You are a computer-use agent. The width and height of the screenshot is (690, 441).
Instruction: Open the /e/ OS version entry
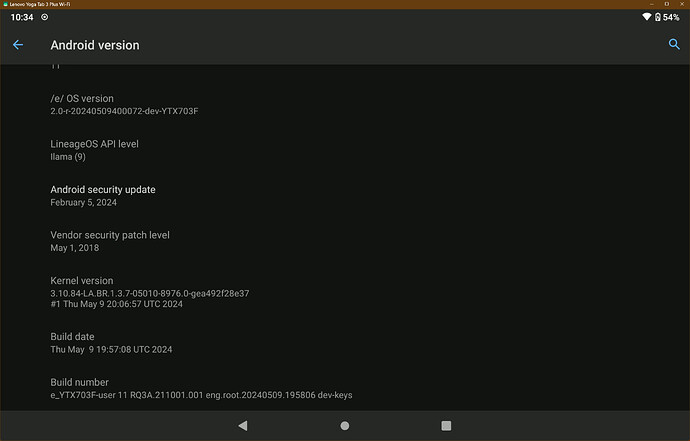pyautogui.click(x=345, y=105)
